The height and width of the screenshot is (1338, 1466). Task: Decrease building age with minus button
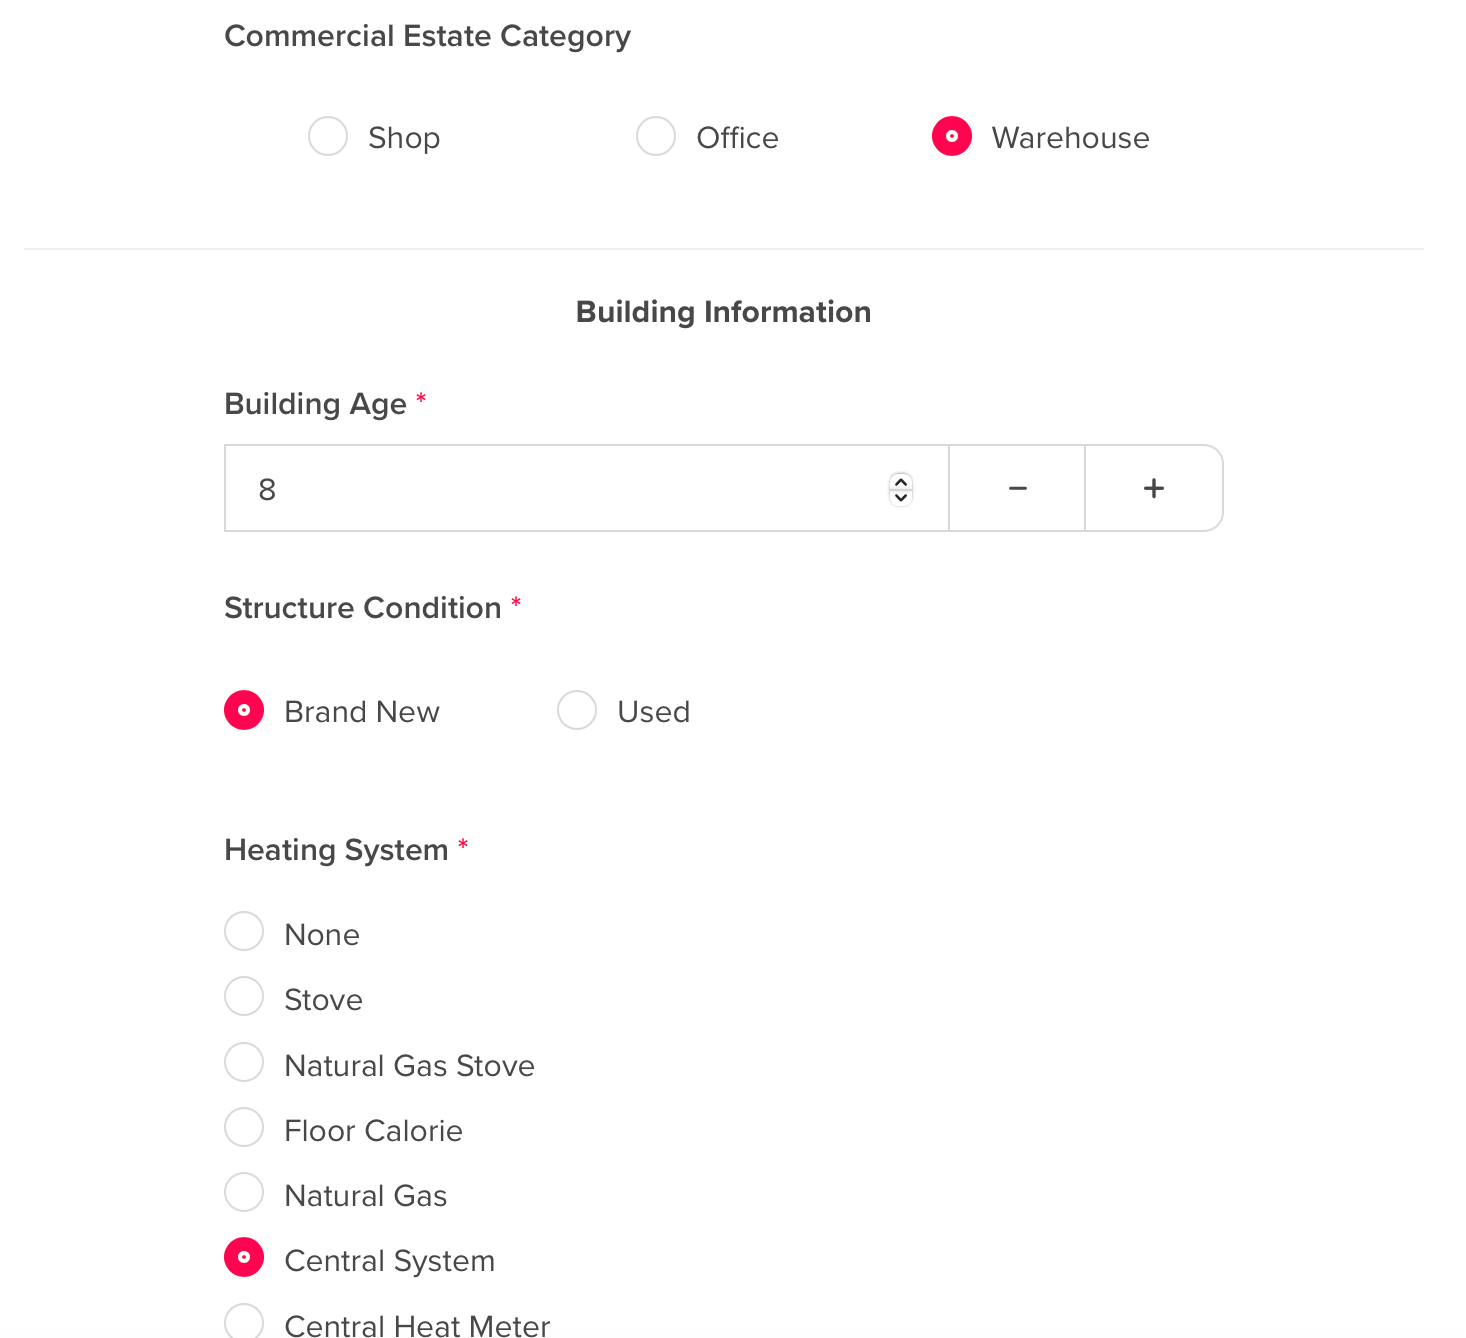[1017, 489]
